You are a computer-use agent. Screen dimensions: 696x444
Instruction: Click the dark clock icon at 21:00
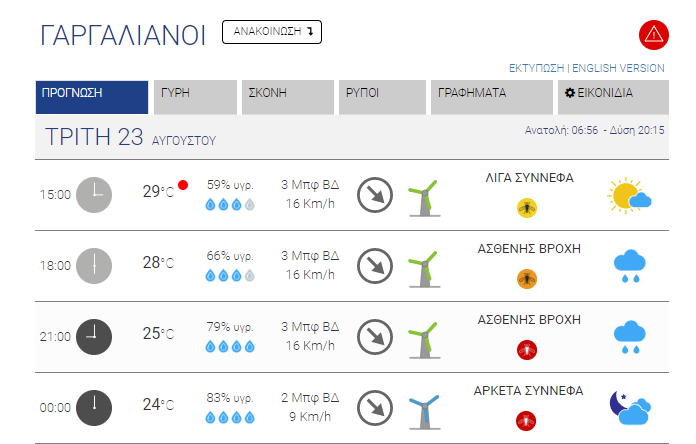[94, 337]
